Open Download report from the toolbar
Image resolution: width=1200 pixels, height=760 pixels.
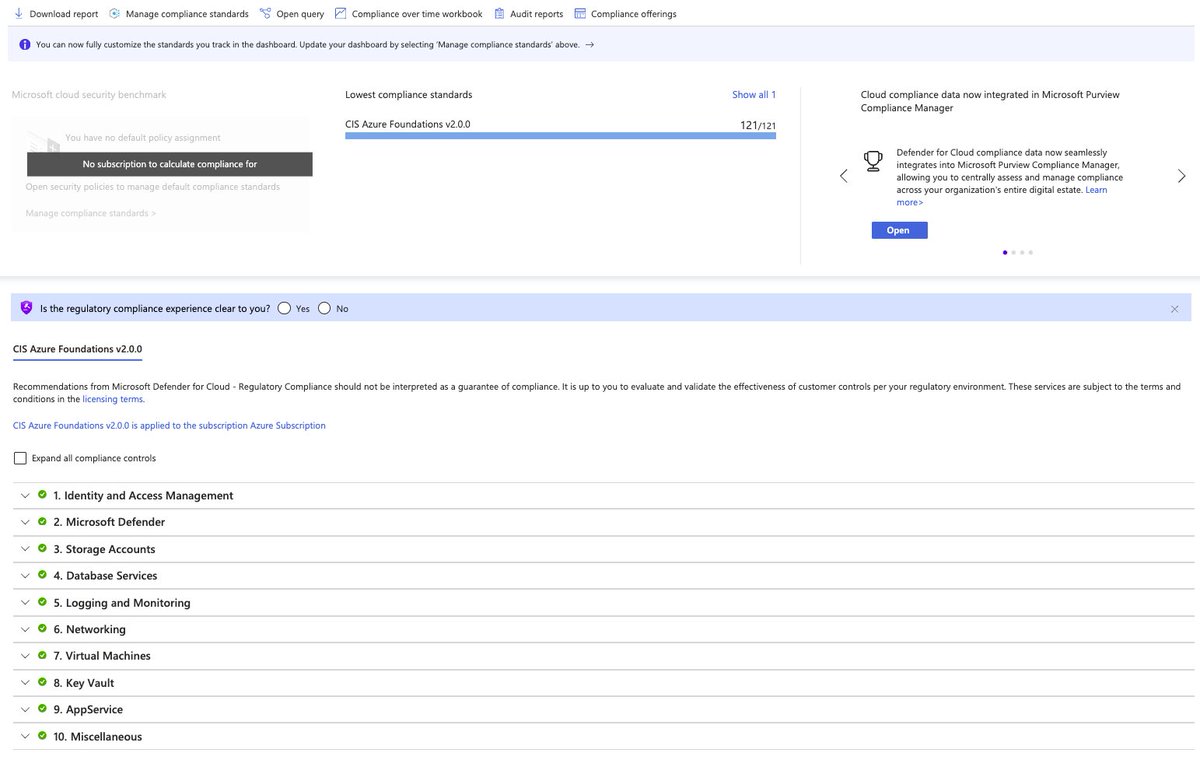tap(56, 14)
